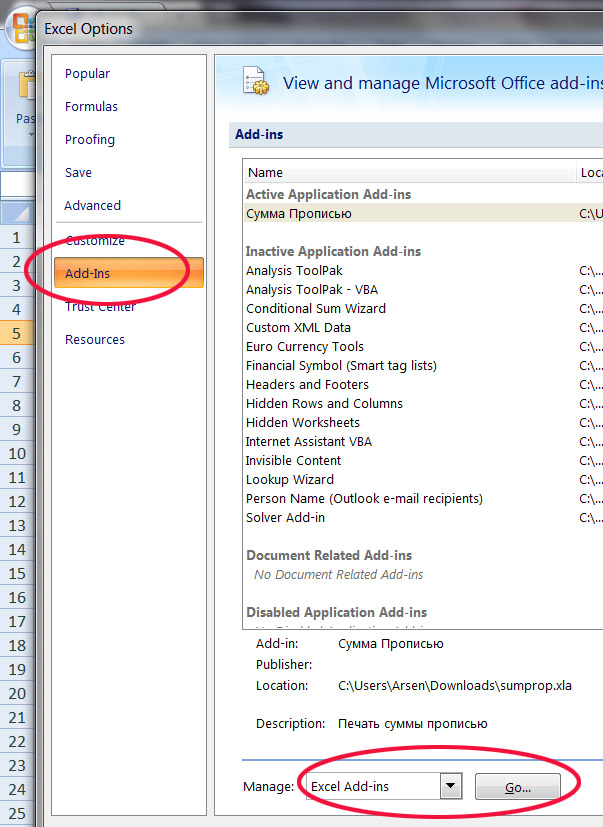Select the Lookup Wizard add-in

290,480
